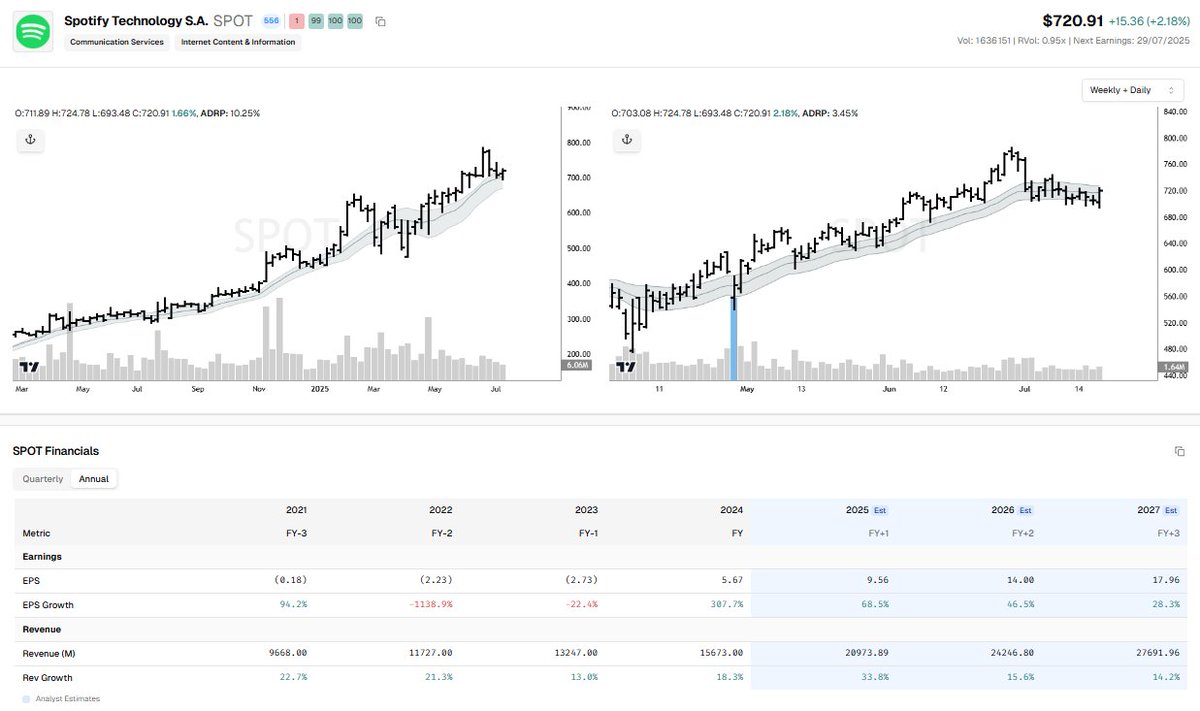The width and height of the screenshot is (1200, 711).
Task: Click the Spotify logo icon
Action: (34, 31)
